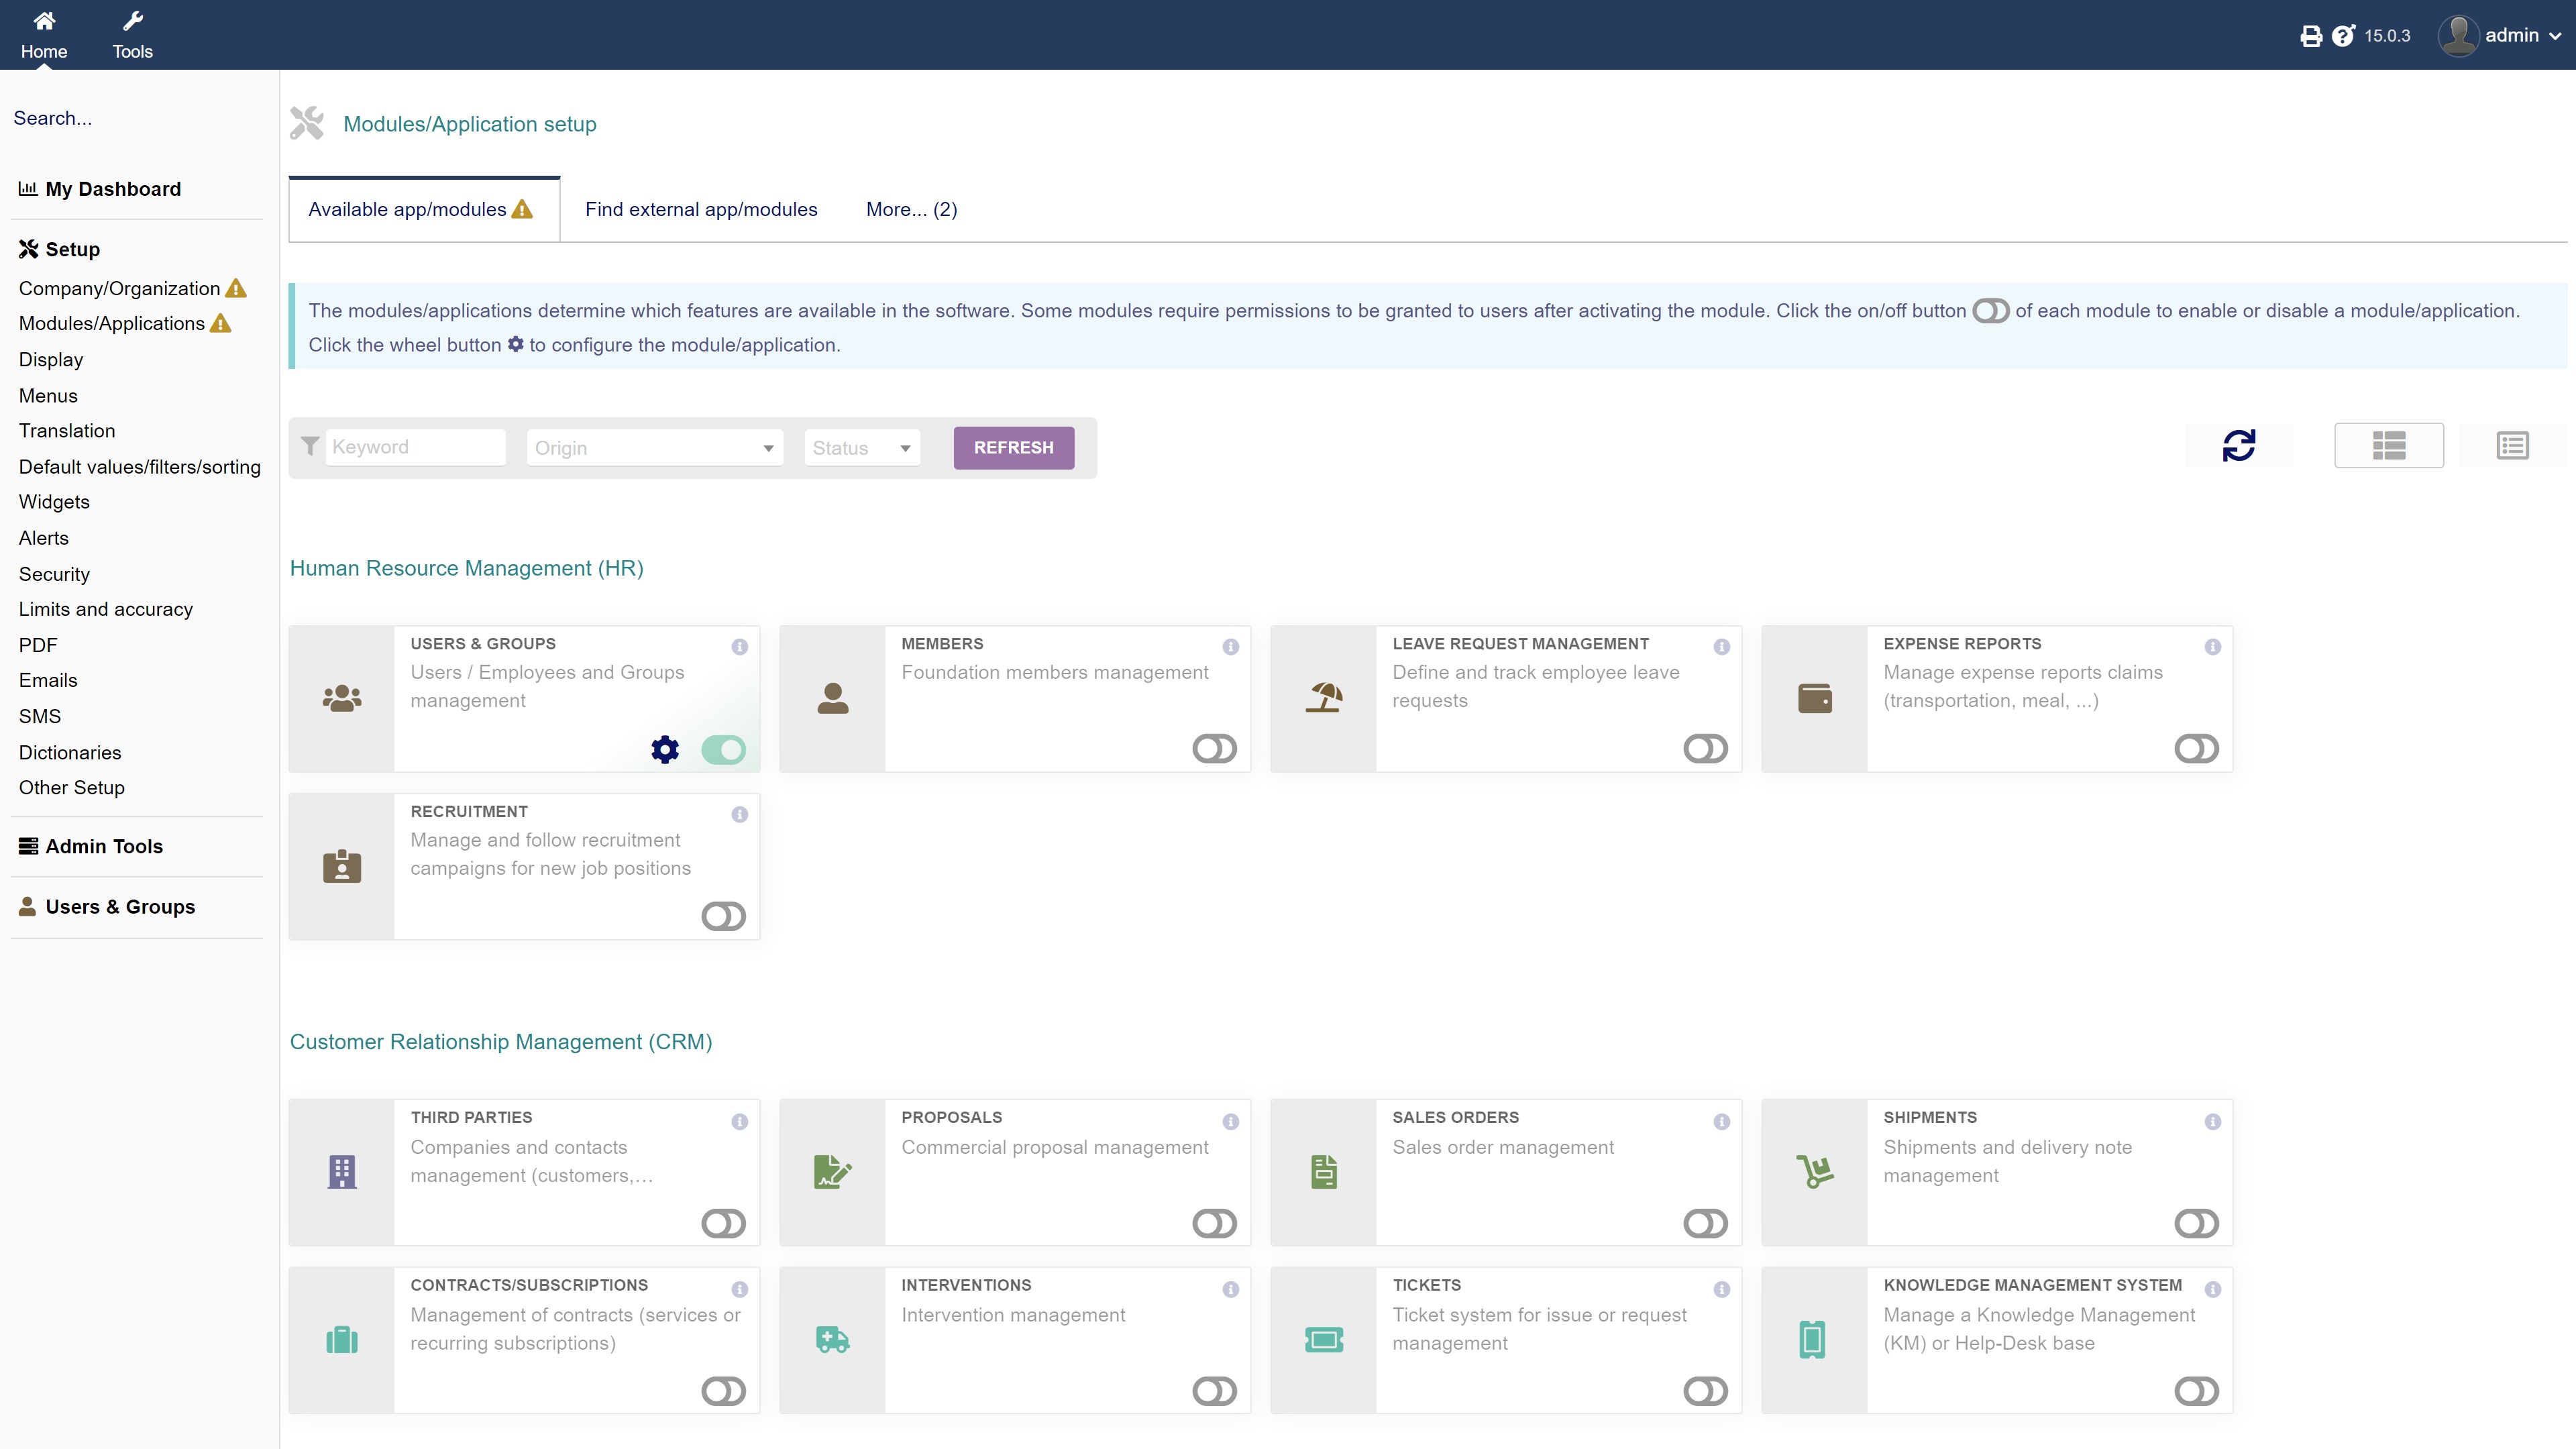Open the Emails setup page
Image resolution: width=2576 pixels, height=1449 pixels.
[x=48, y=681]
